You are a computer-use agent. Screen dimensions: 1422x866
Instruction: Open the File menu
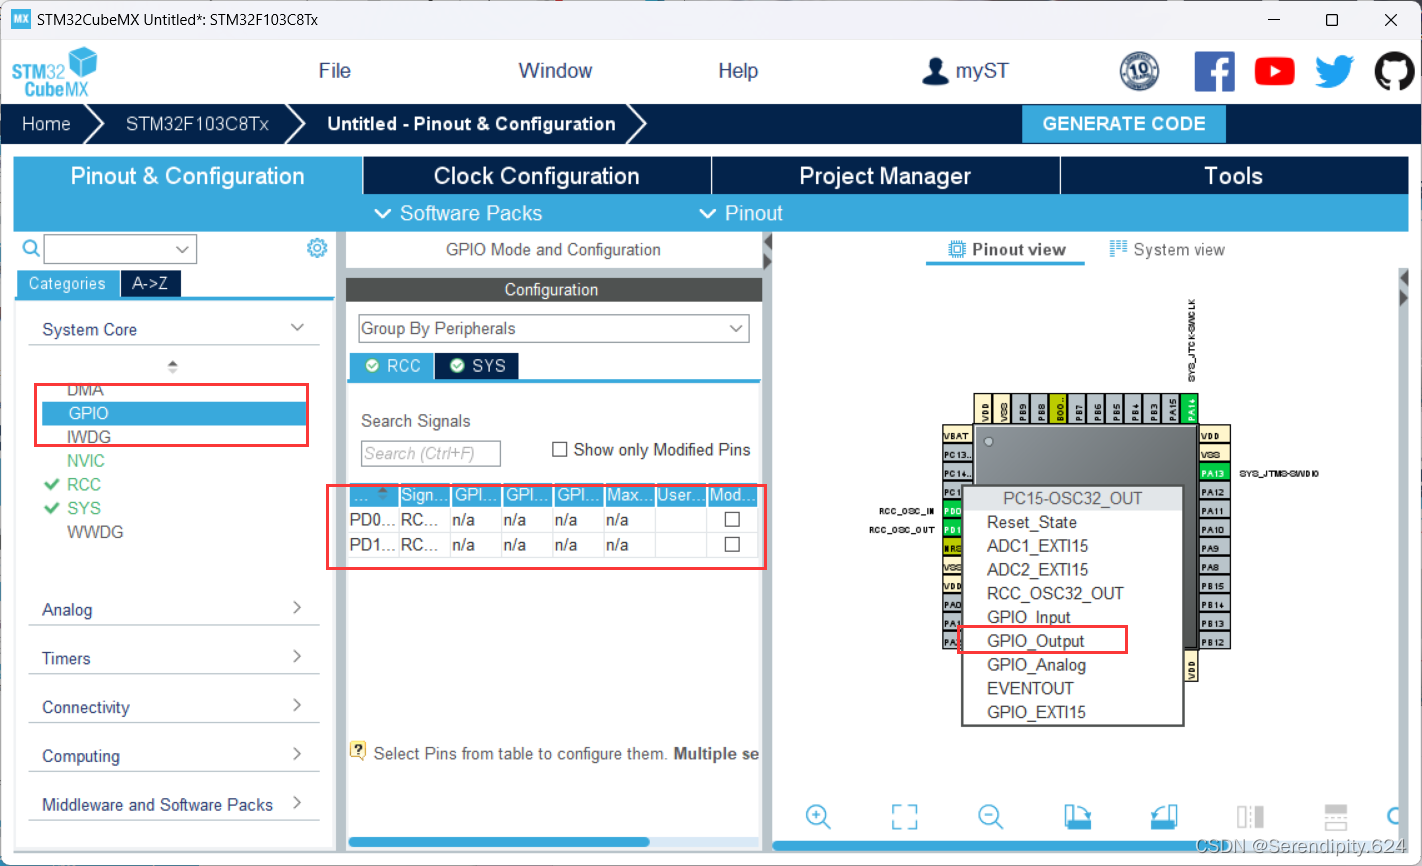[x=335, y=71]
